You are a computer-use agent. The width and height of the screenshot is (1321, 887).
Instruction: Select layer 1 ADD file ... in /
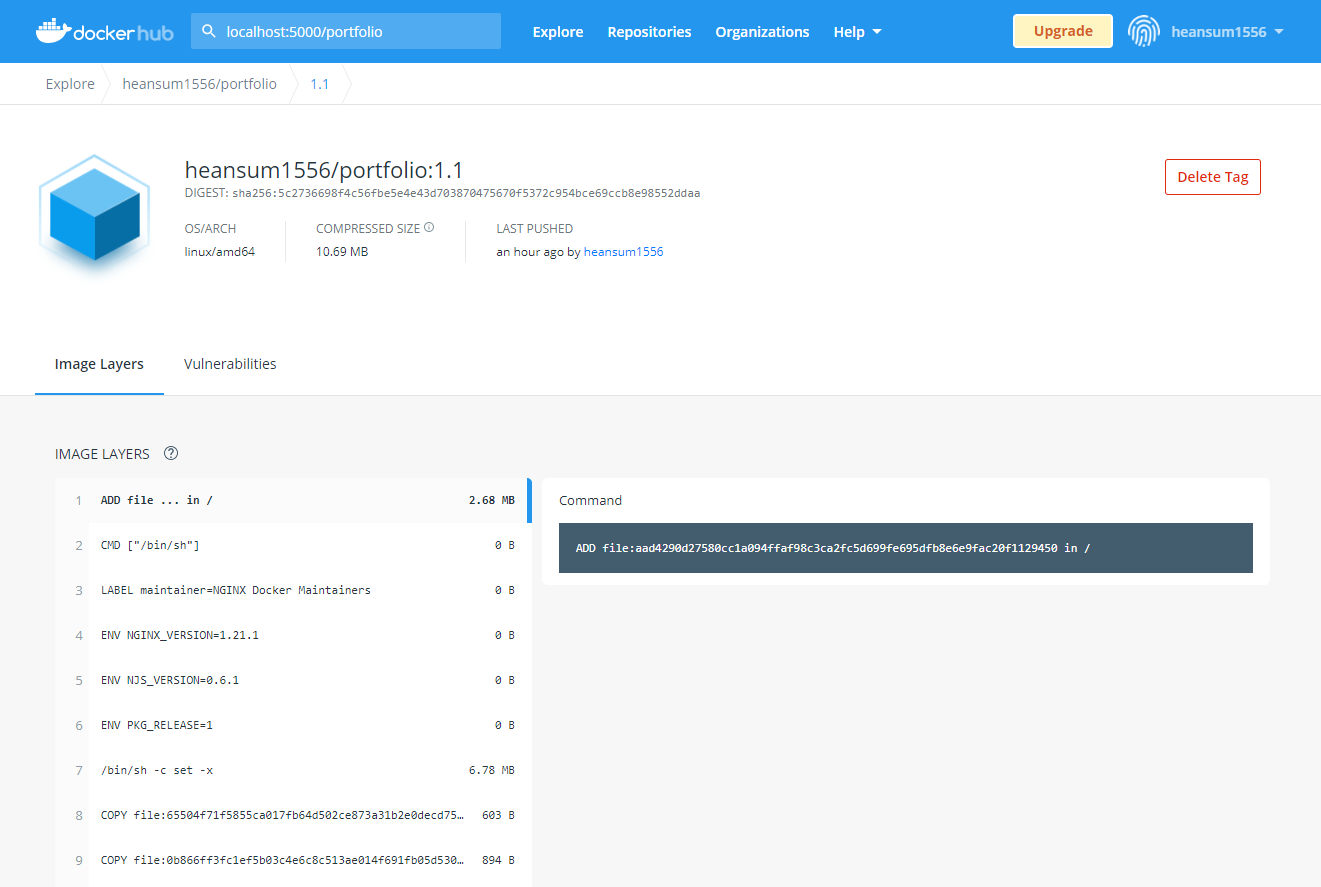[293, 500]
